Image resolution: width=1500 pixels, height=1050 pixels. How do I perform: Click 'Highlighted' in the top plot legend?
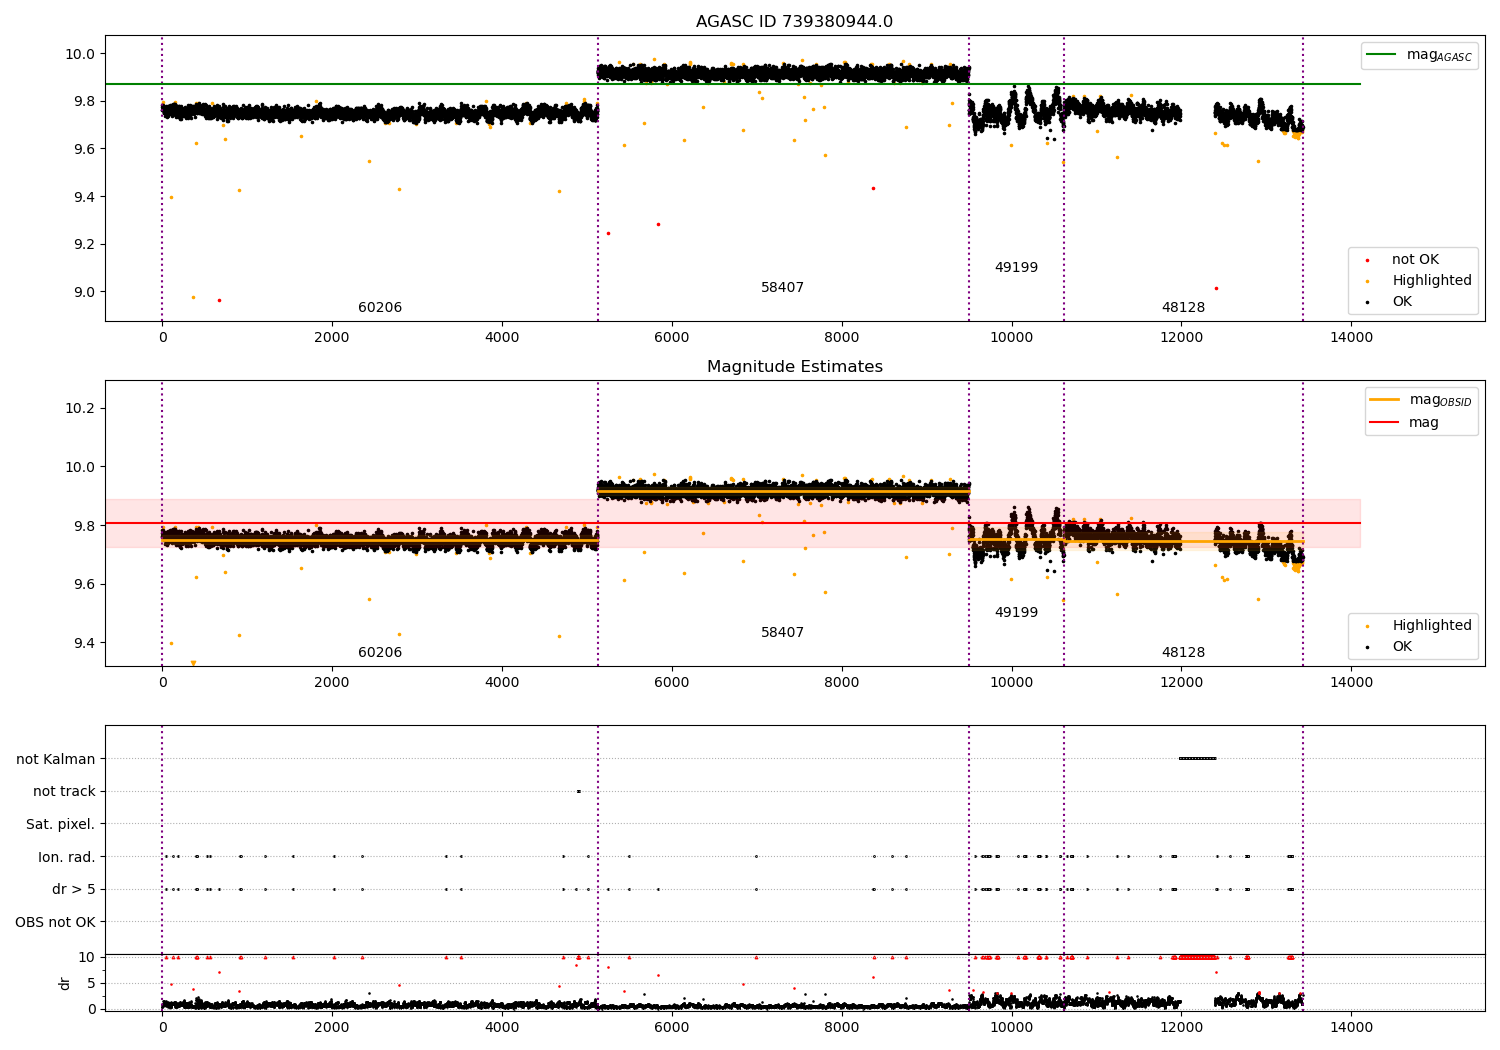pos(1419,281)
